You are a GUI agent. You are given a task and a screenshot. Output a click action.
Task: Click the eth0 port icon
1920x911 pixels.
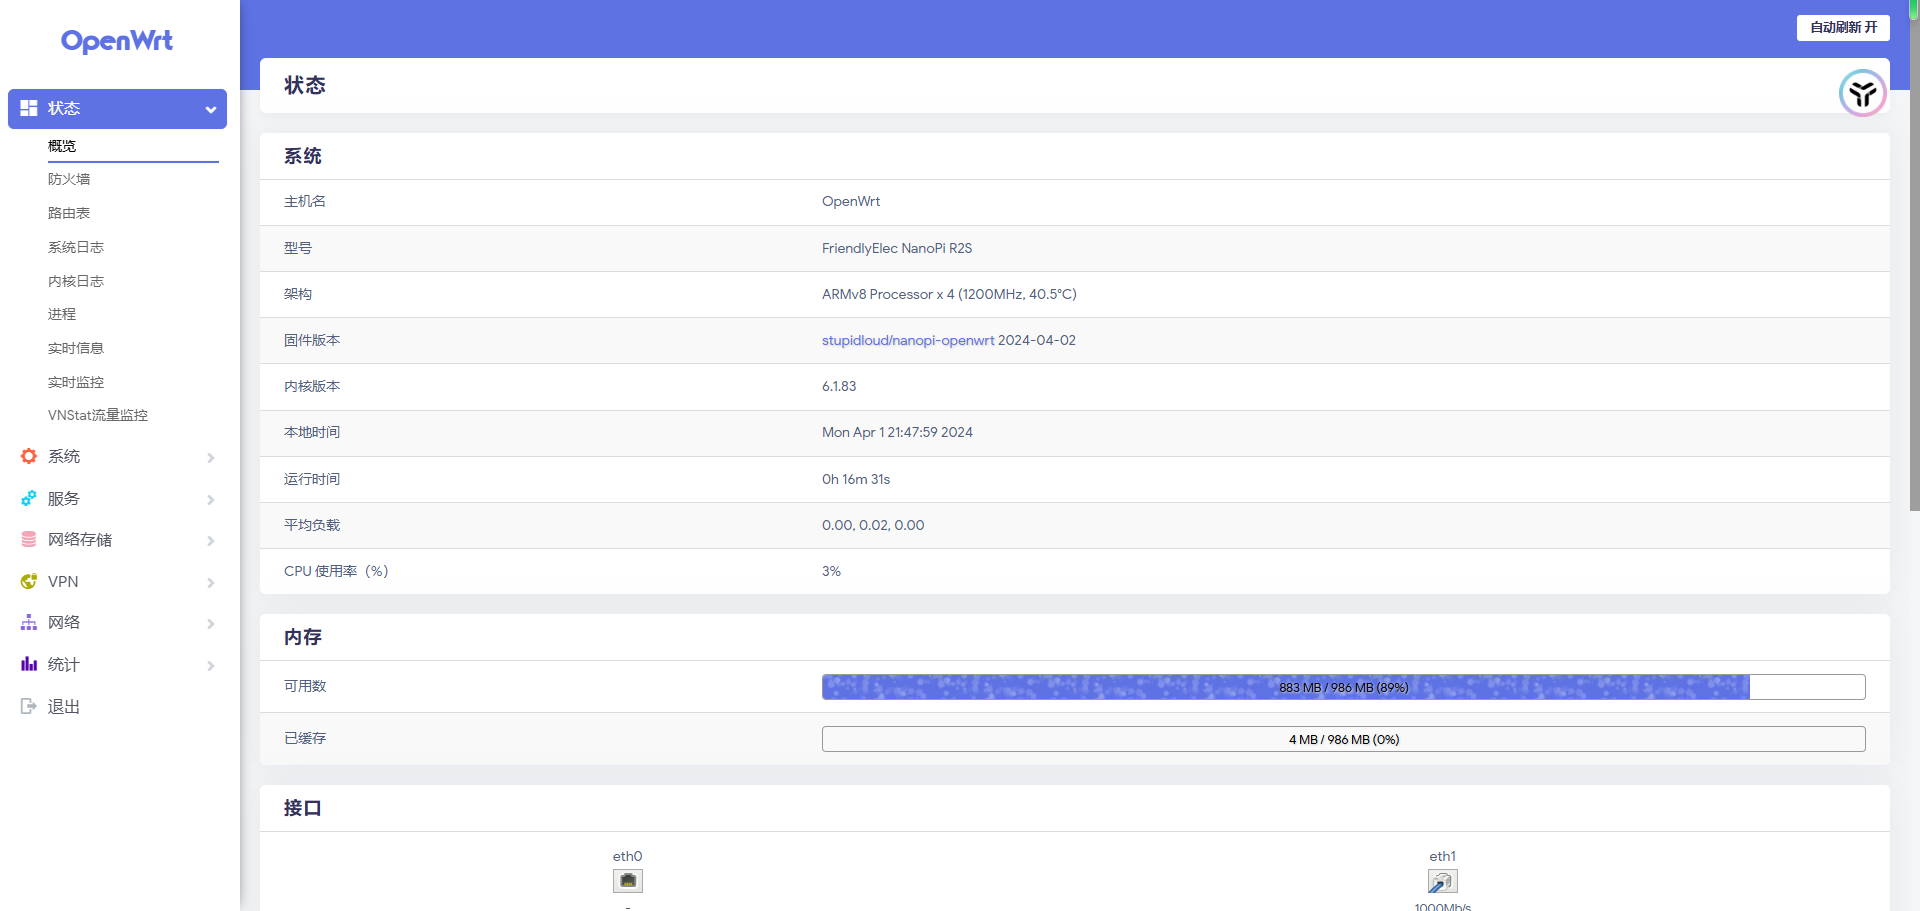point(628,881)
